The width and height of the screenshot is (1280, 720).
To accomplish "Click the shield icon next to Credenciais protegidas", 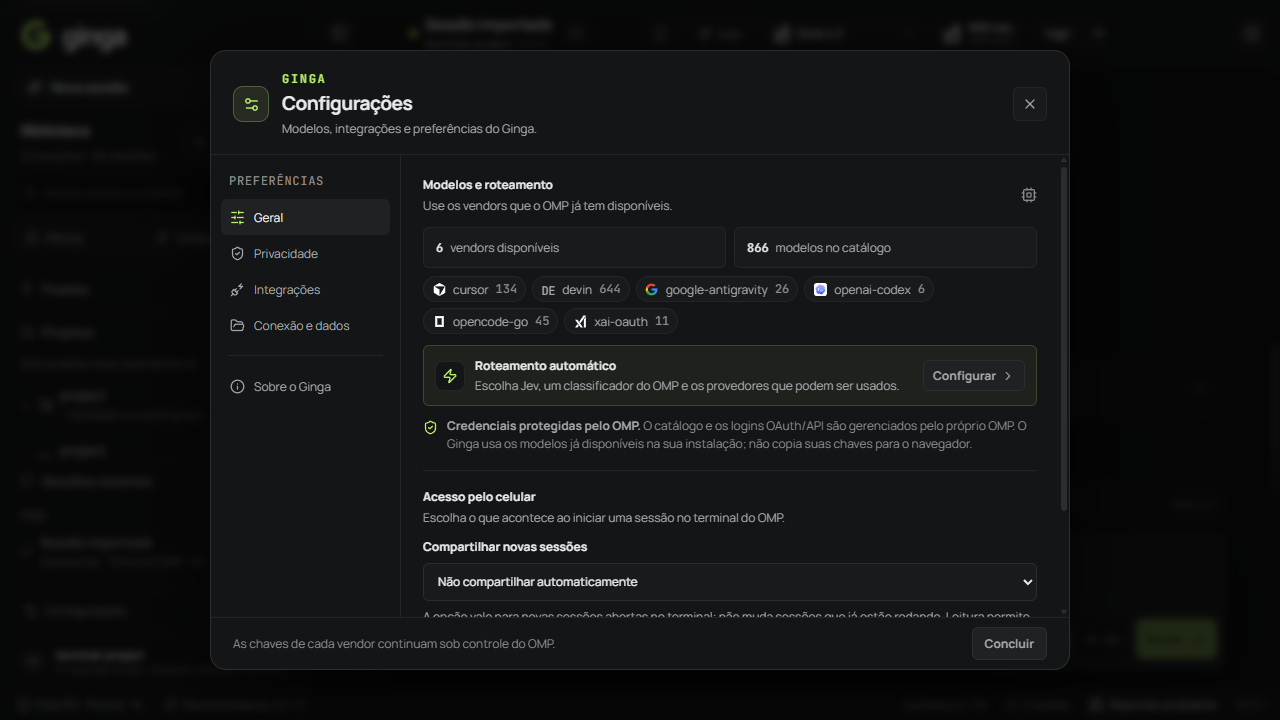I will pyautogui.click(x=431, y=427).
